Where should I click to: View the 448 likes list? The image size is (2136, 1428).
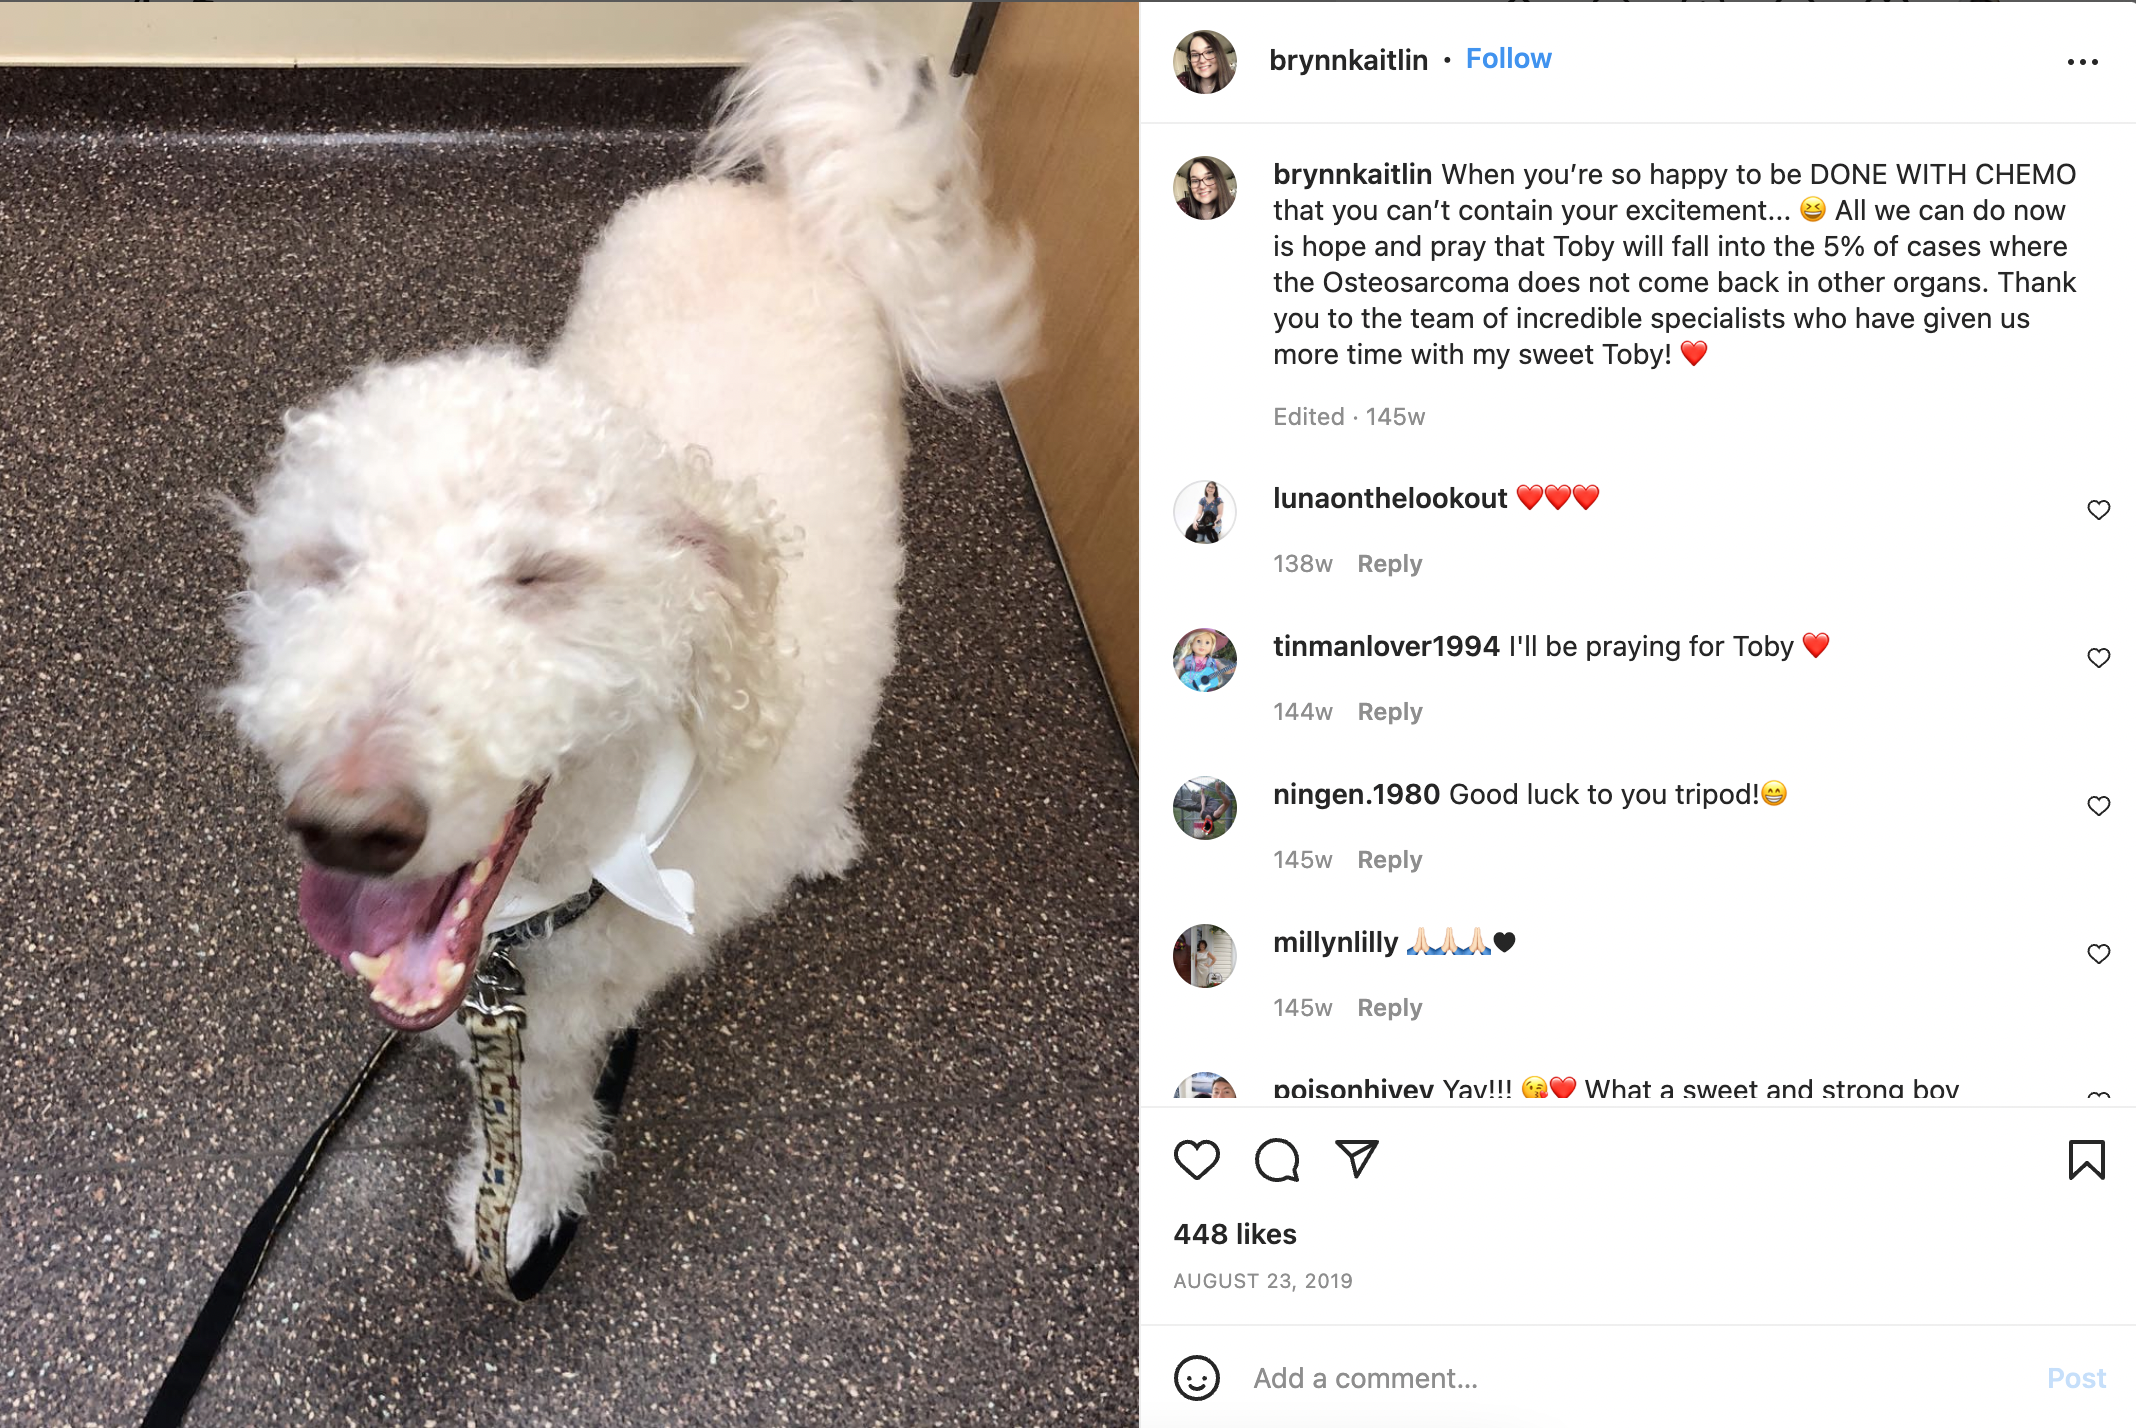[x=1234, y=1234]
